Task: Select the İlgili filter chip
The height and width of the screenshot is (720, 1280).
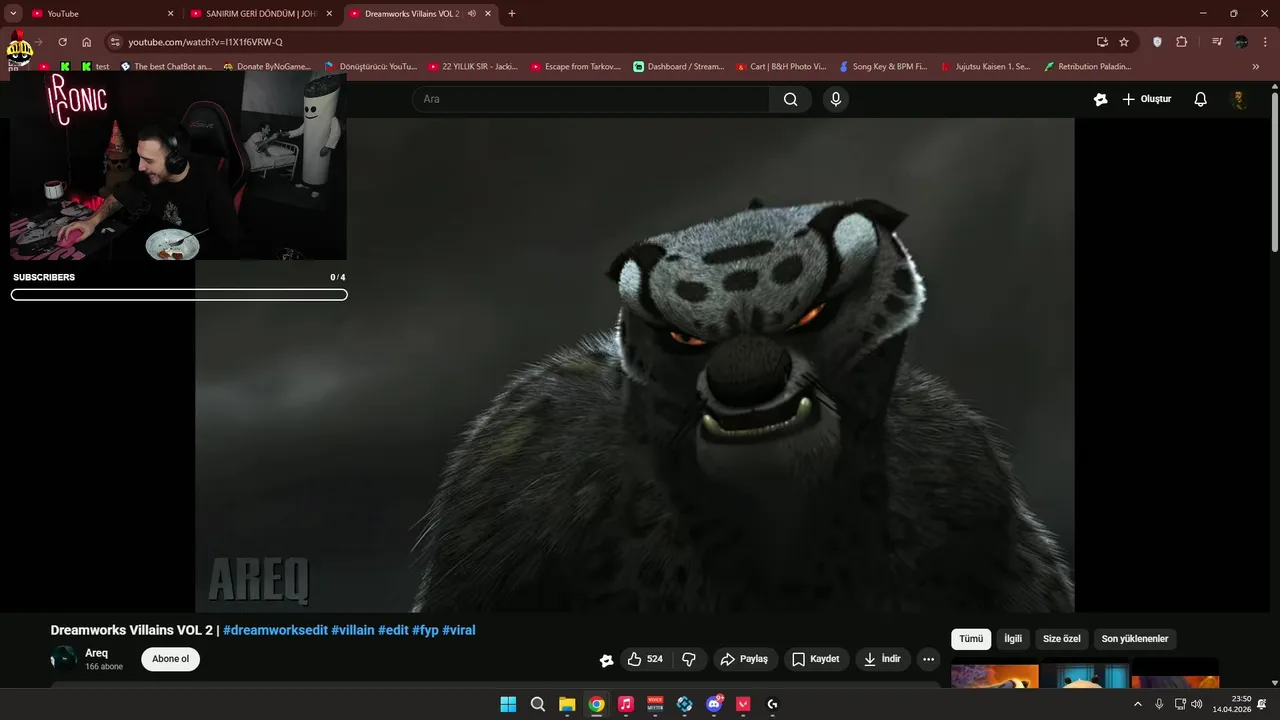Action: click(1013, 639)
